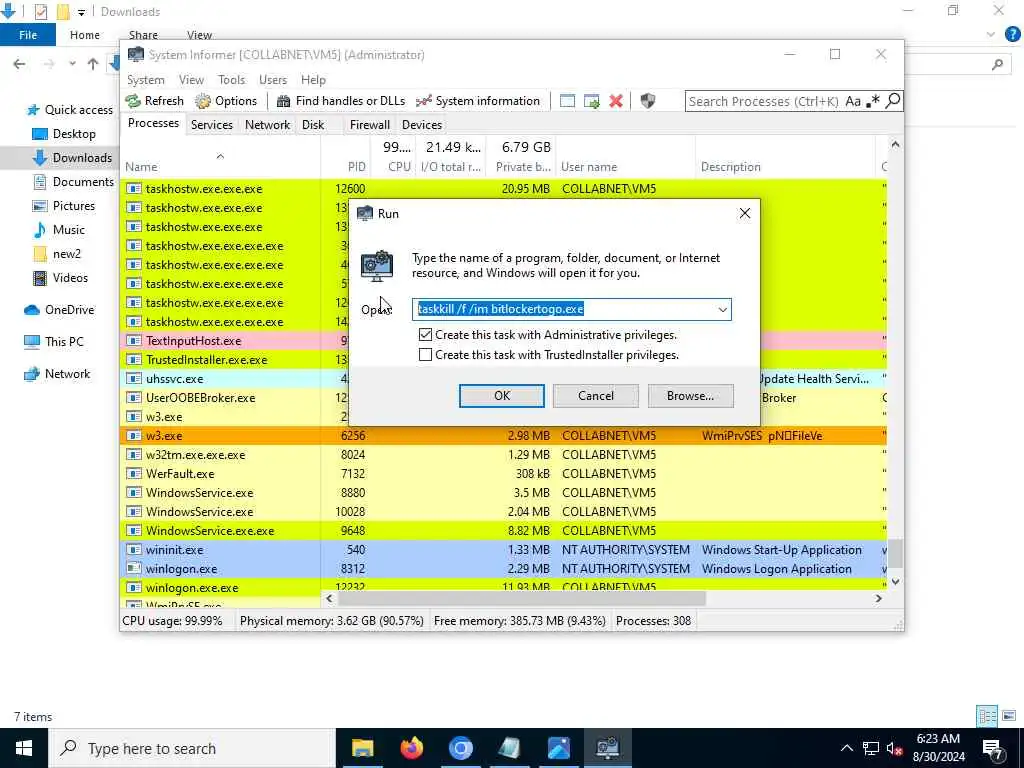The height and width of the screenshot is (768, 1024).
Task: Open the System menu
Action: [146, 80]
